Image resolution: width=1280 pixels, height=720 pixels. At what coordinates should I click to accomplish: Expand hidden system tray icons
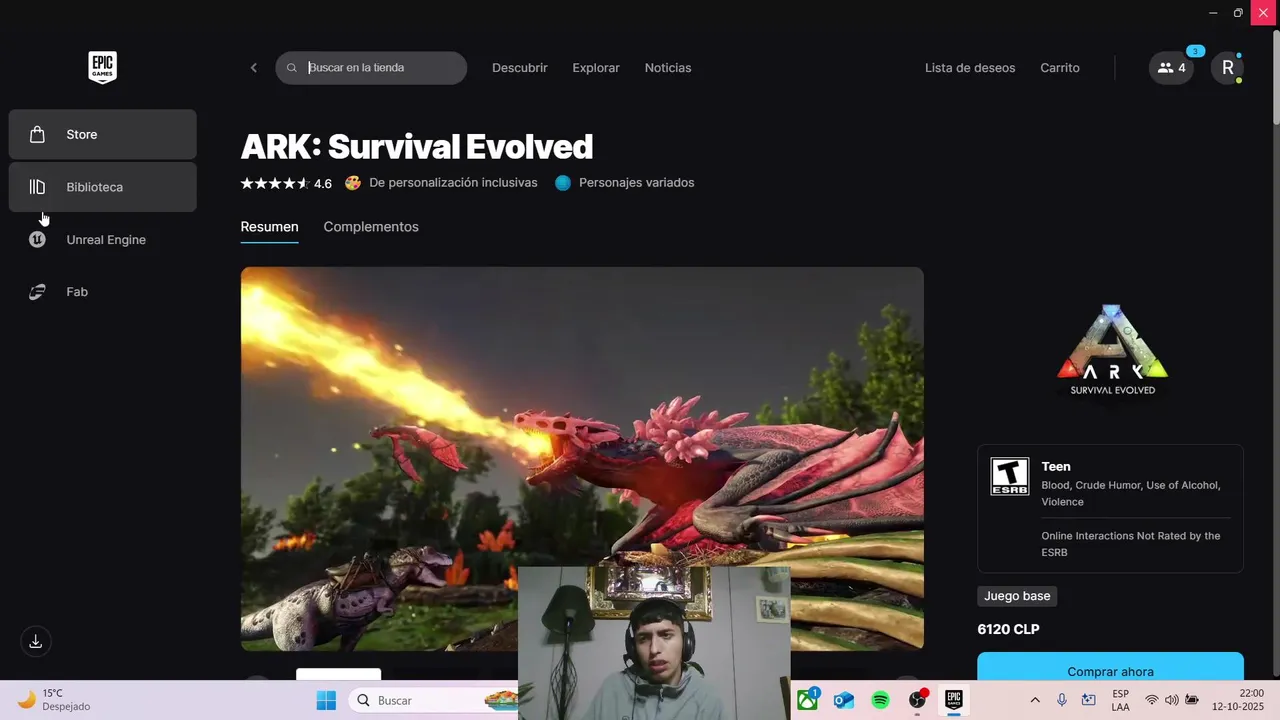[x=1035, y=701]
